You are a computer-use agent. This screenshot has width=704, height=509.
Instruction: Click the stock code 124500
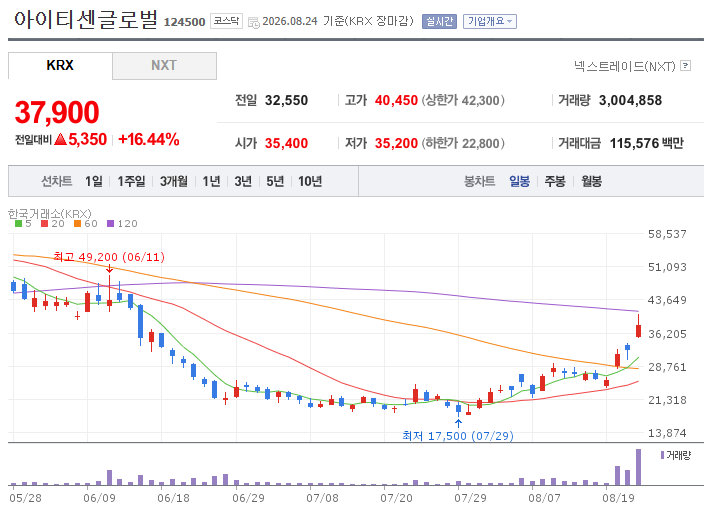(185, 22)
